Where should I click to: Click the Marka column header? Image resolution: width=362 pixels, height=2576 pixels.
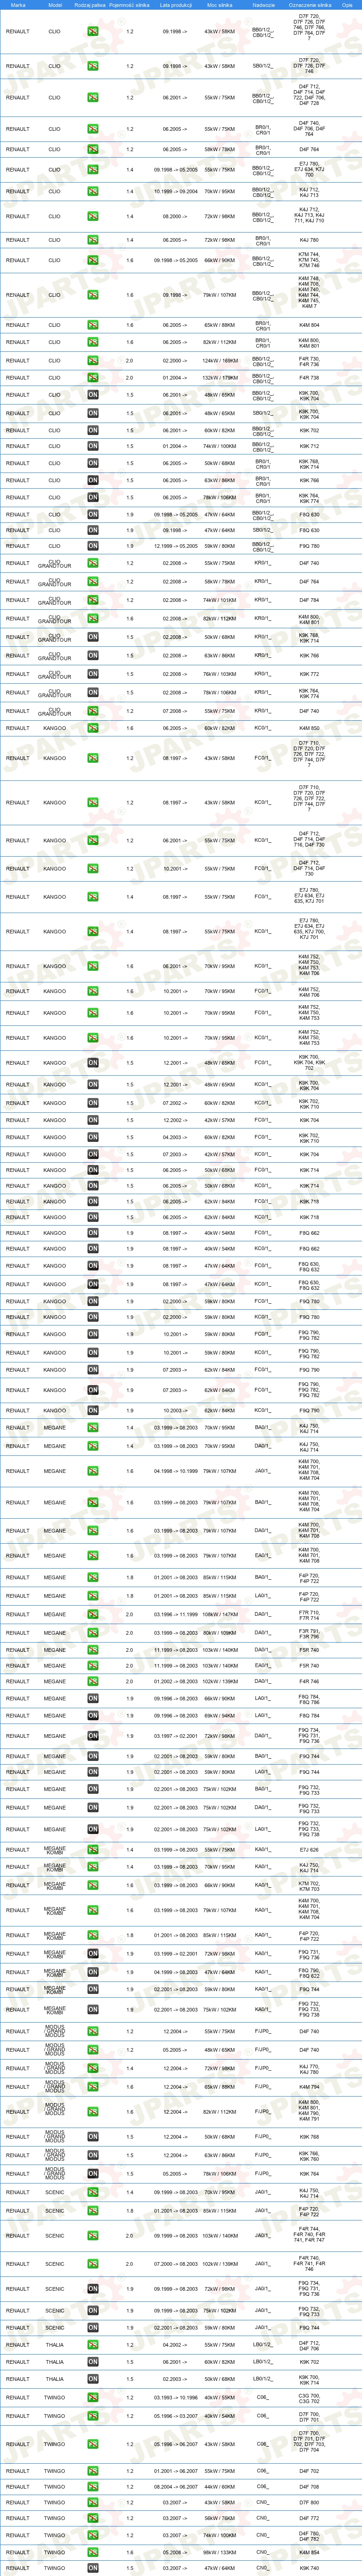coord(18,5)
